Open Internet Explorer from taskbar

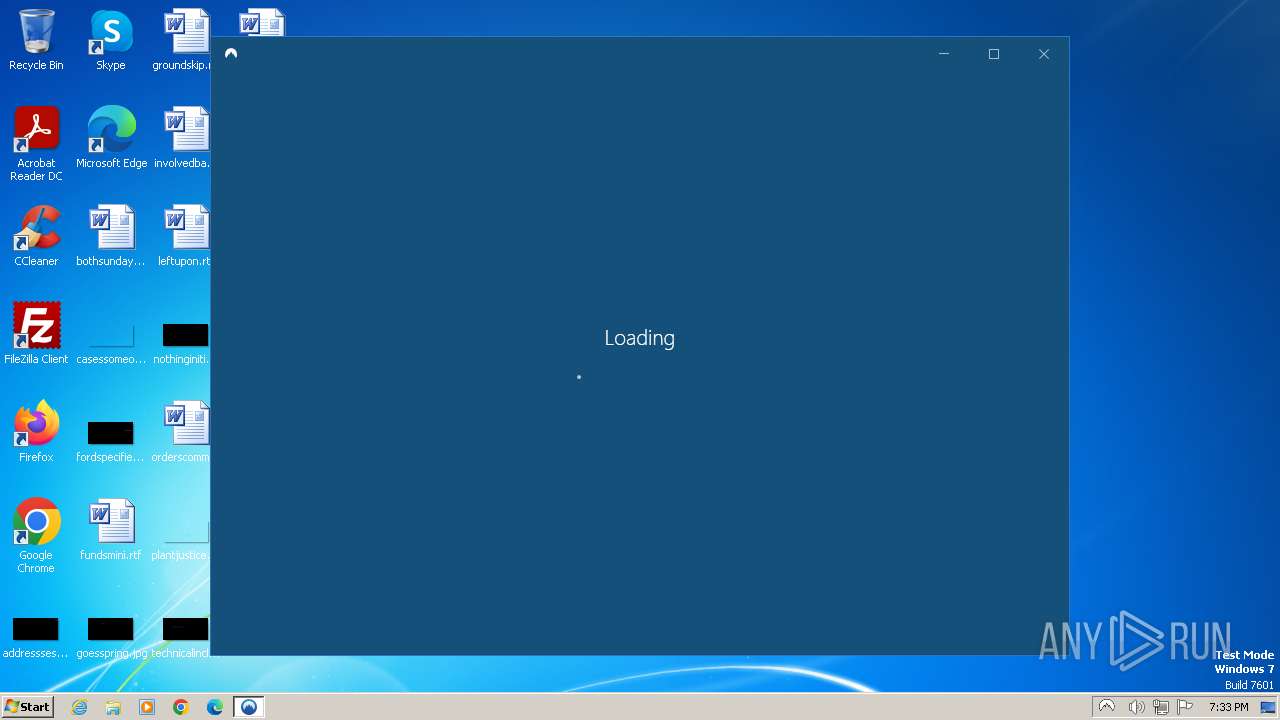tap(80, 707)
